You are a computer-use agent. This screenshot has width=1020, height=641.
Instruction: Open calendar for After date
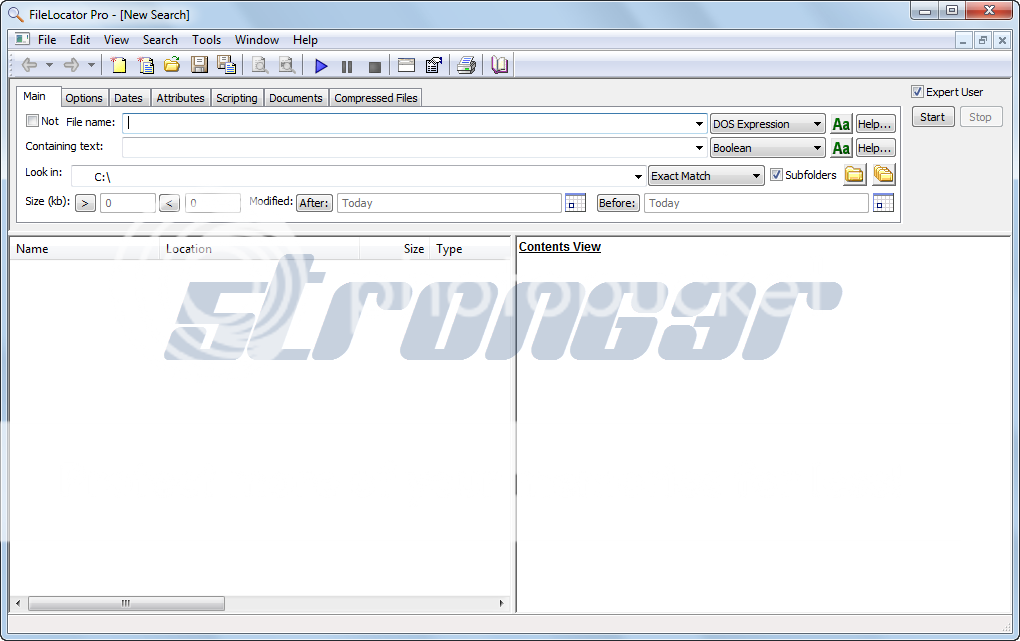(575, 203)
